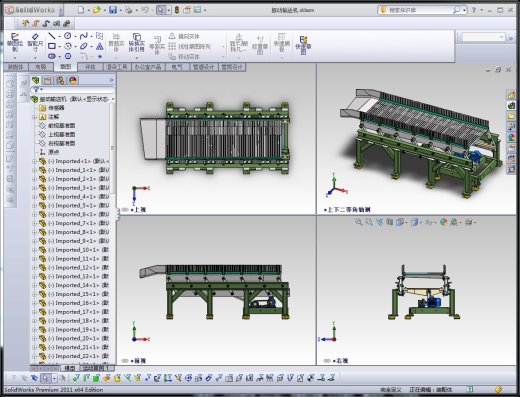The image size is (520, 397).
Task: Open the DisplayManager color ball tab
Action: [73, 80]
